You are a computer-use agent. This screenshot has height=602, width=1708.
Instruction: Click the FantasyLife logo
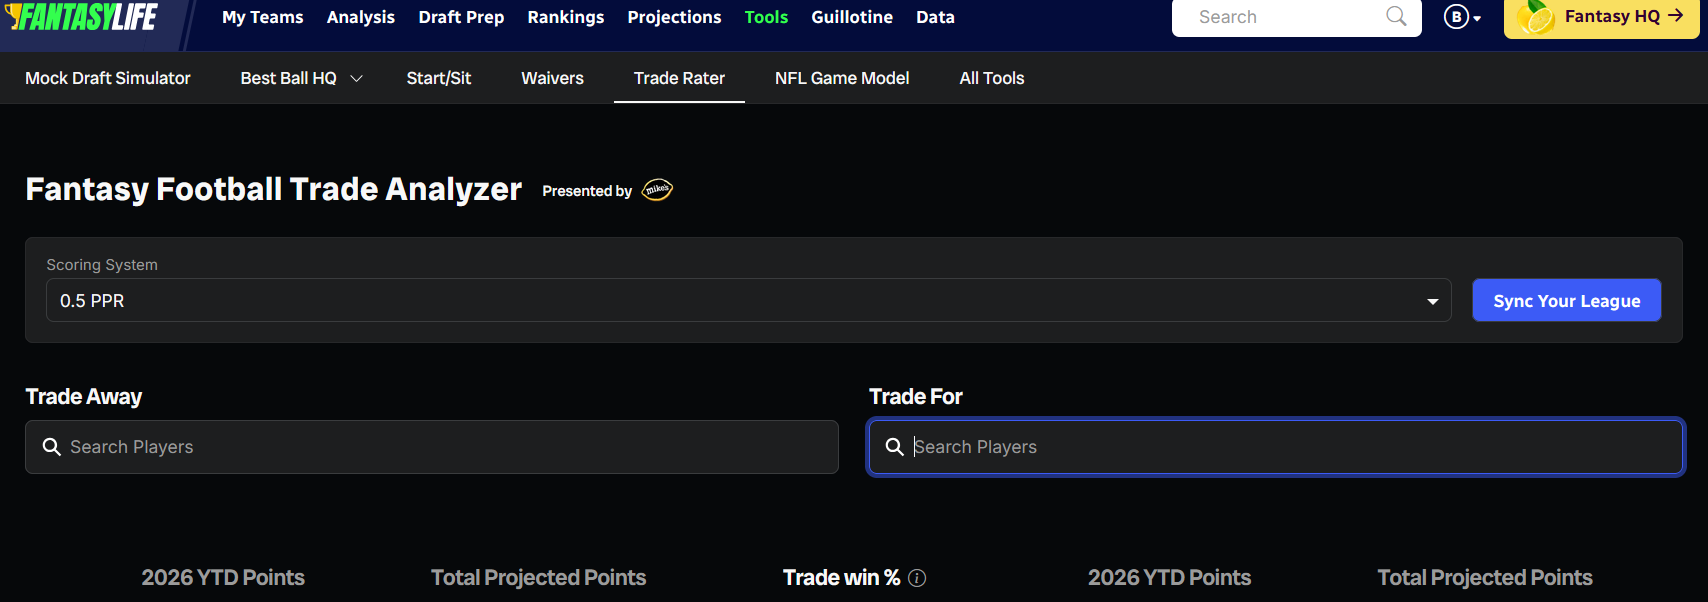[x=82, y=16]
